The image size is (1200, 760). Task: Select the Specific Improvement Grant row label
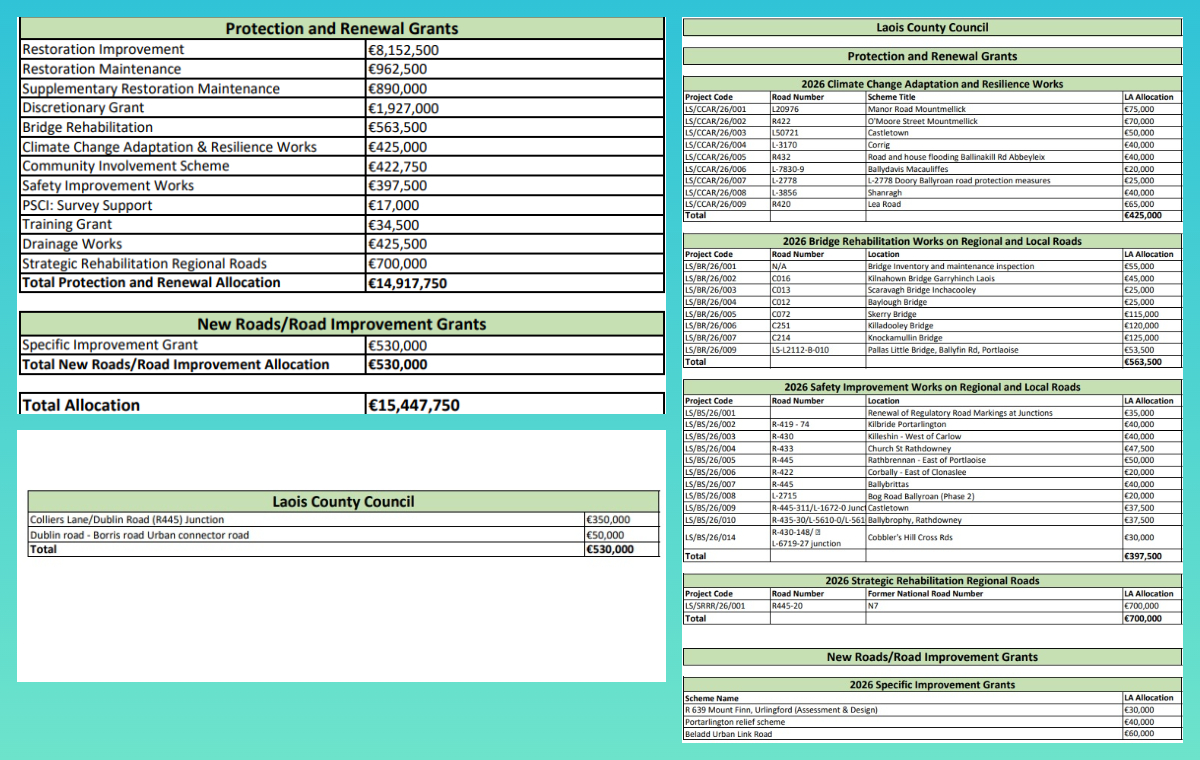pos(110,345)
